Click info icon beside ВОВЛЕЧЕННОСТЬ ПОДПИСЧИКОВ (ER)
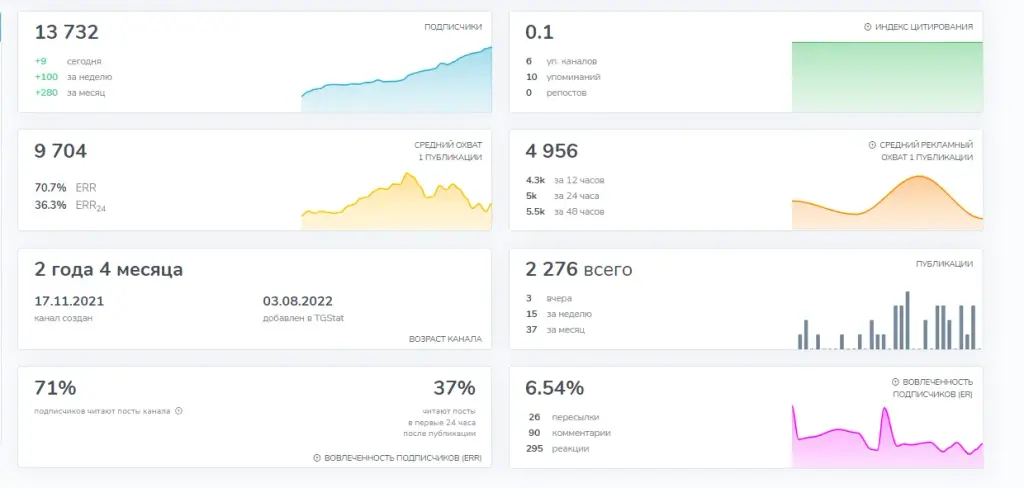The width and height of the screenshot is (1024, 488). pos(895,382)
